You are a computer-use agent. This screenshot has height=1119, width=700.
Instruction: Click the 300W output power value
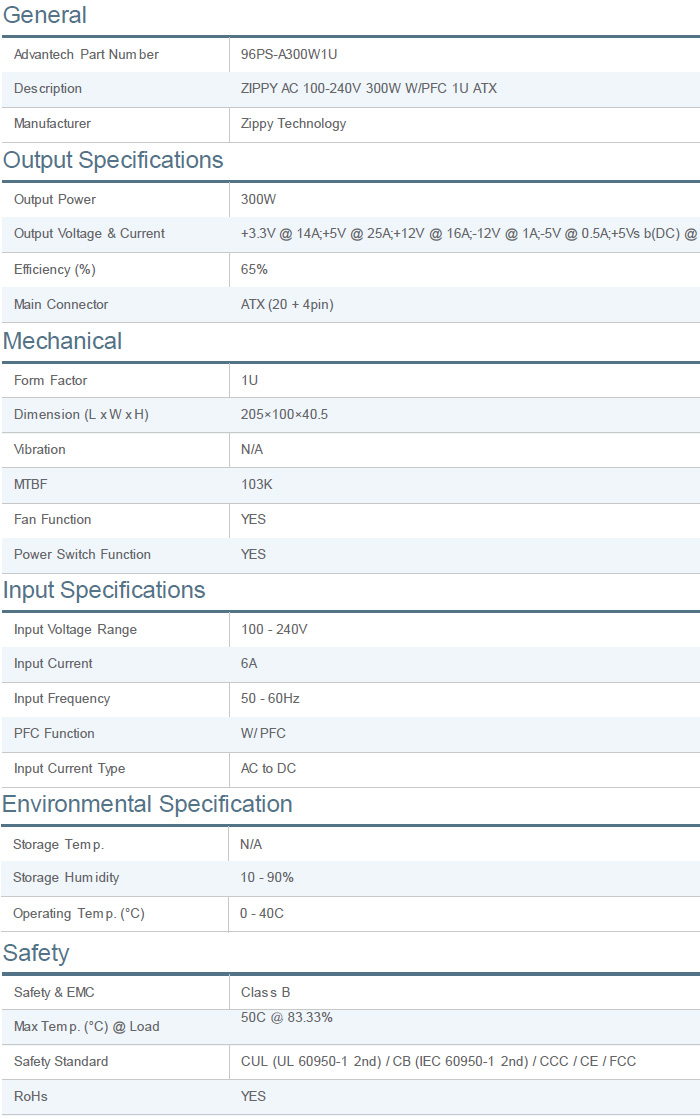tap(258, 199)
